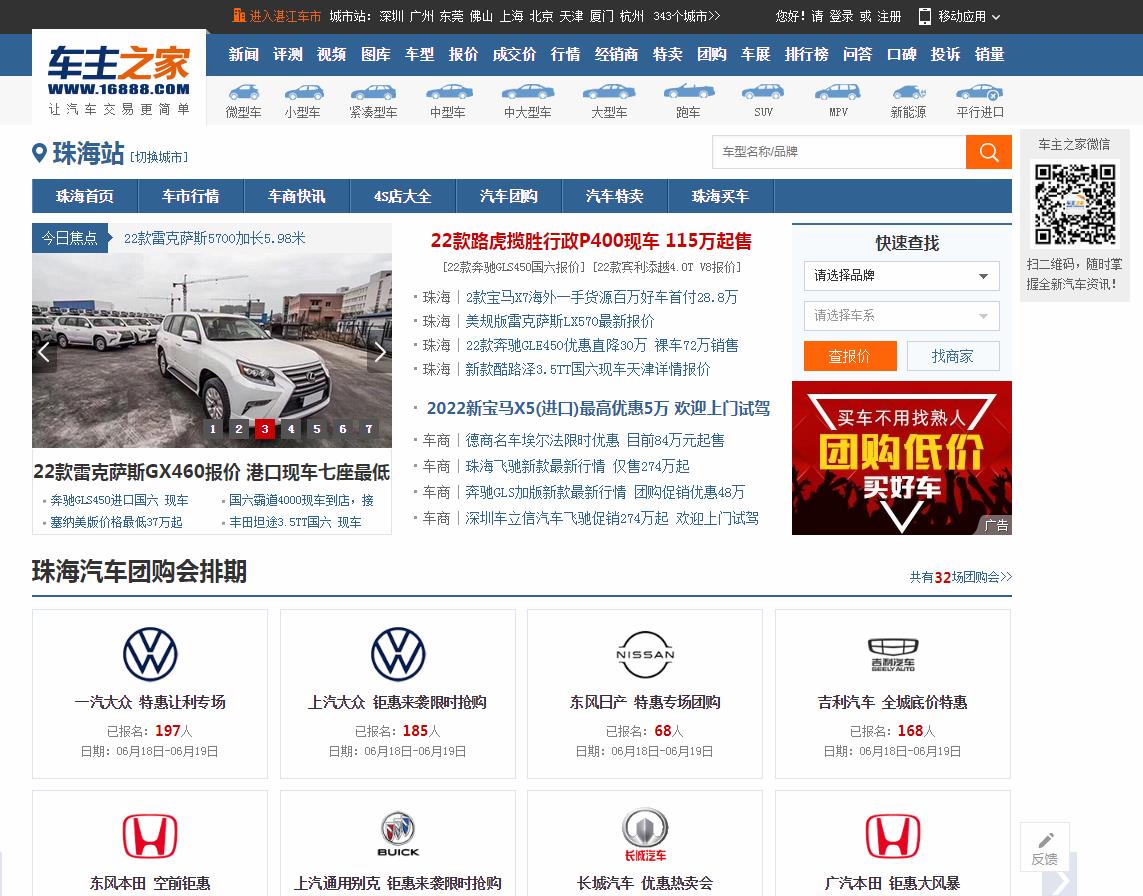Screen dimensions: 1143x896
Task: Select the MPV car type icon
Action: pyautogui.click(x=838, y=92)
